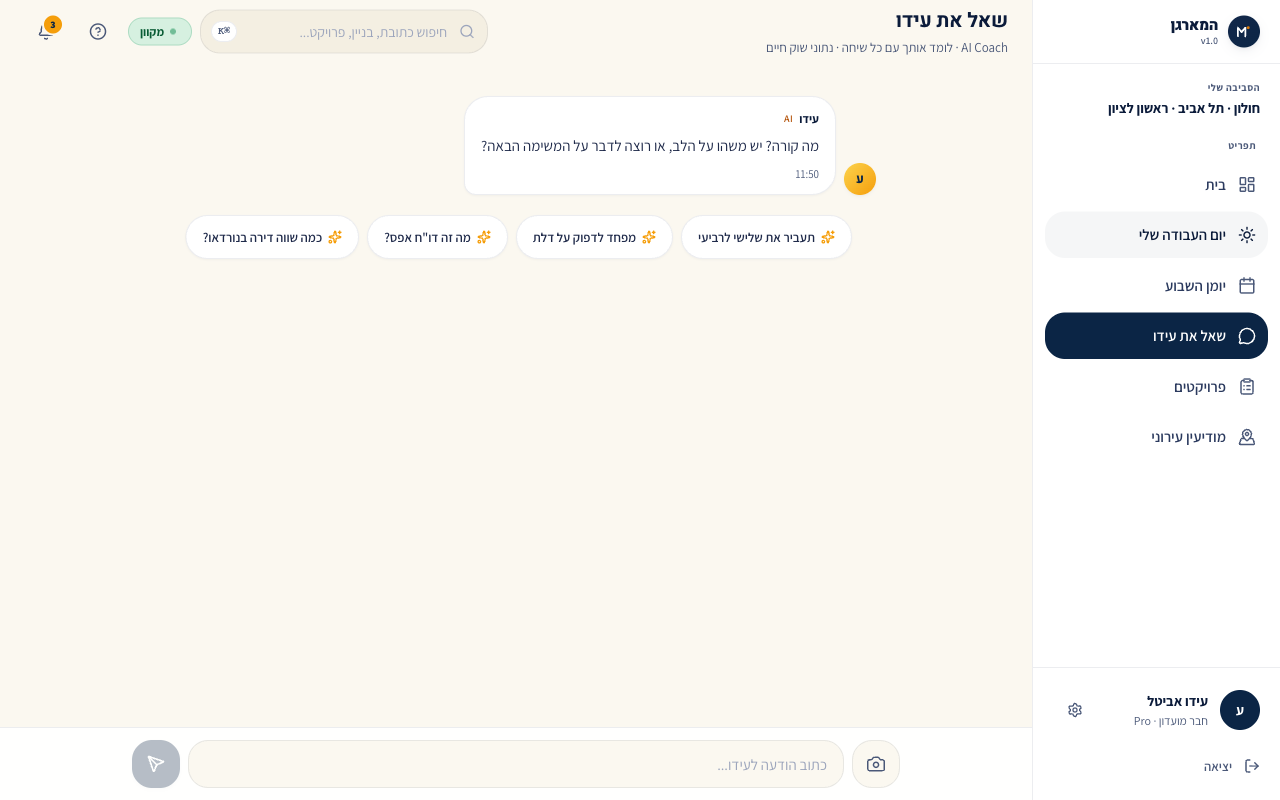Open the בית home menu item
The height and width of the screenshot is (800, 1280).
1156,185
